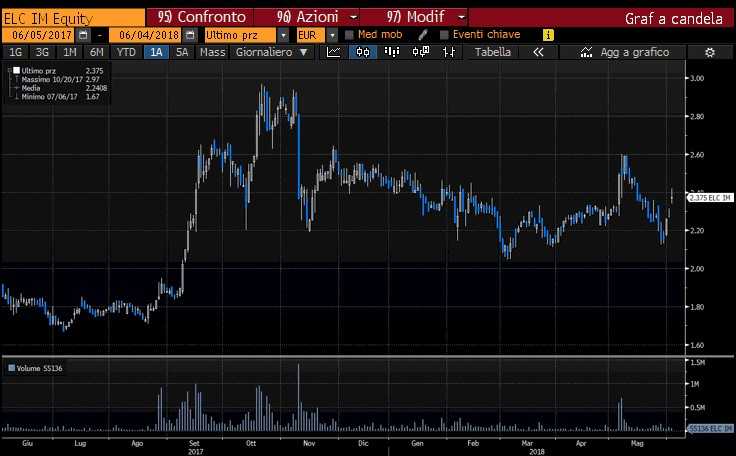Click the 2.00 price axis label

tap(697, 269)
